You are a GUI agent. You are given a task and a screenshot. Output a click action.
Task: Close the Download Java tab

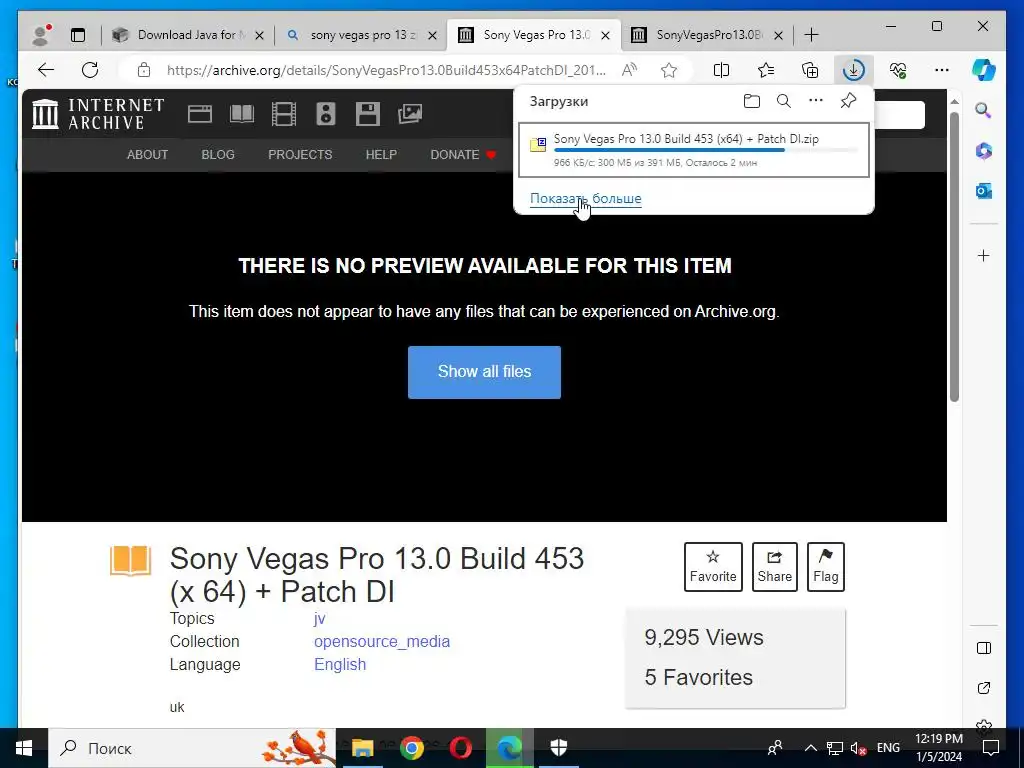pyautogui.click(x=259, y=35)
